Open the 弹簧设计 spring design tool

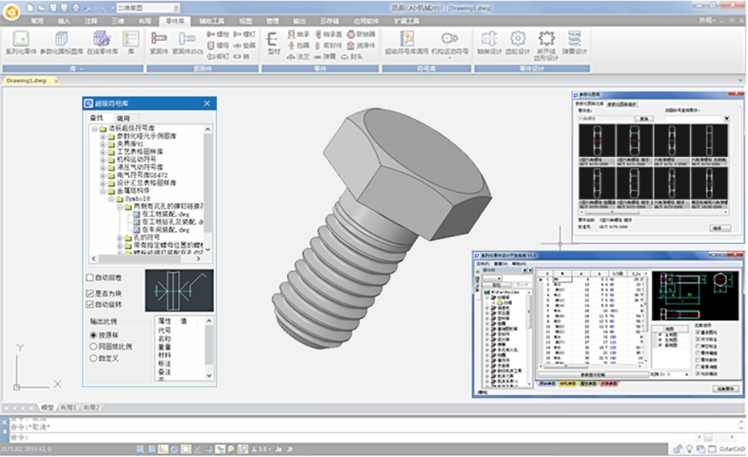click(x=574, y=39)
